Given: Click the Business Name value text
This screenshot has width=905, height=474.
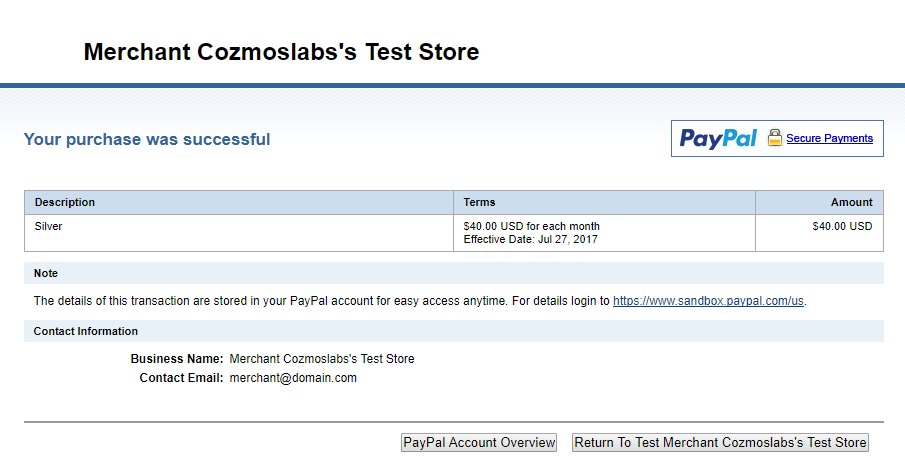Looking at the screenshot, I should [321, 359].
